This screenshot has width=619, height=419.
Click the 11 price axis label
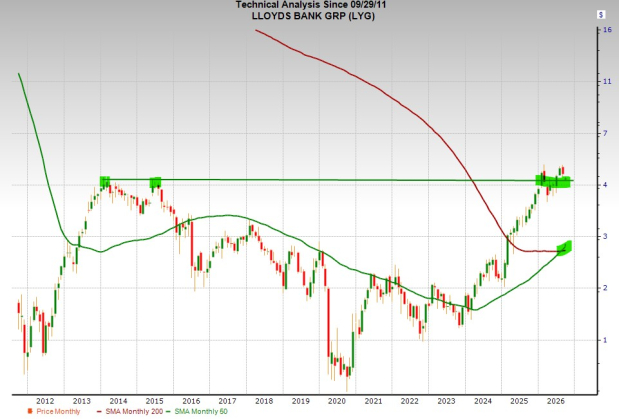coord(607,82)
